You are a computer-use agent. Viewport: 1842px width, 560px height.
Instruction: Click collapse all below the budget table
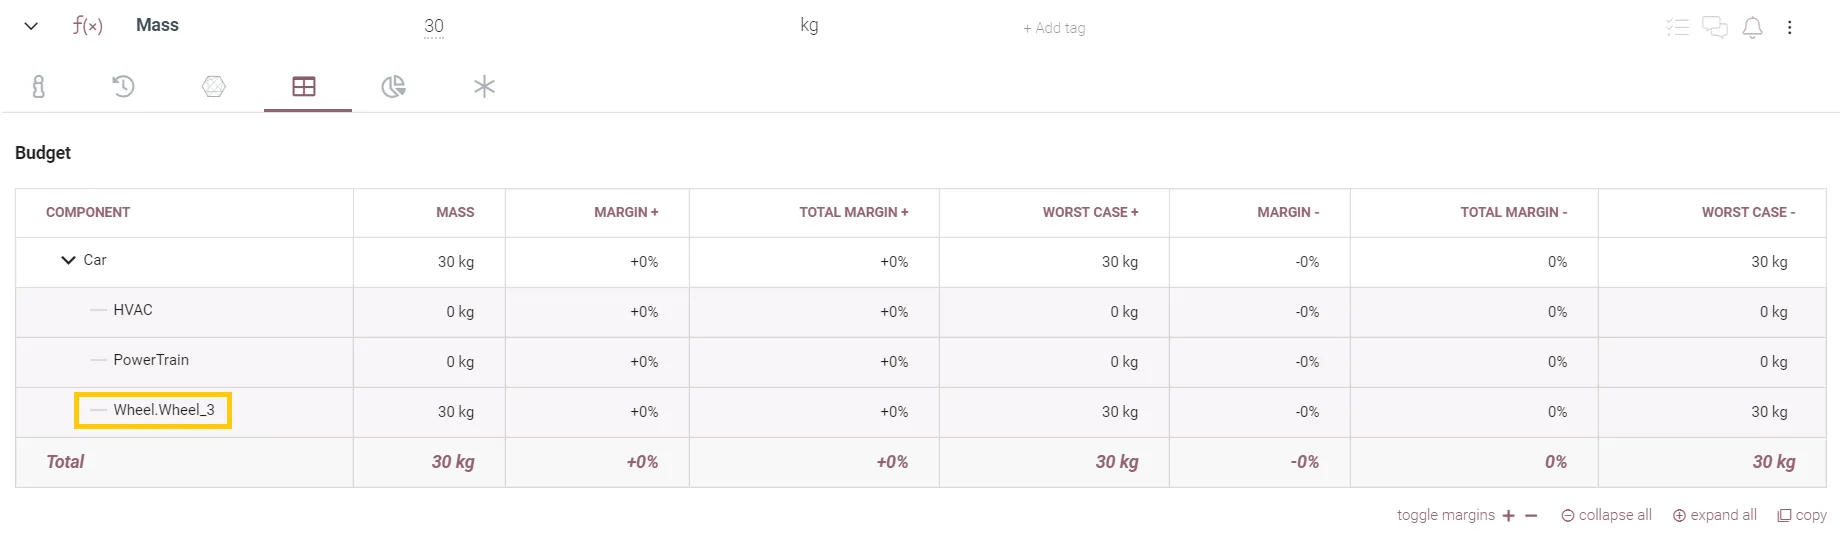click(1606, 516)
